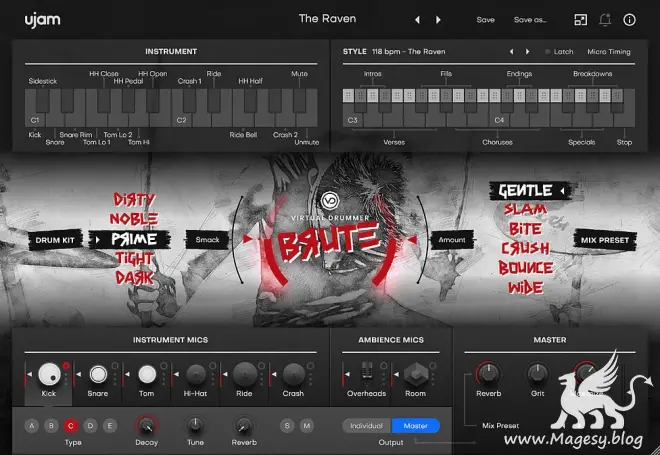Select the Noble drum kit

[x=134, y=219]
